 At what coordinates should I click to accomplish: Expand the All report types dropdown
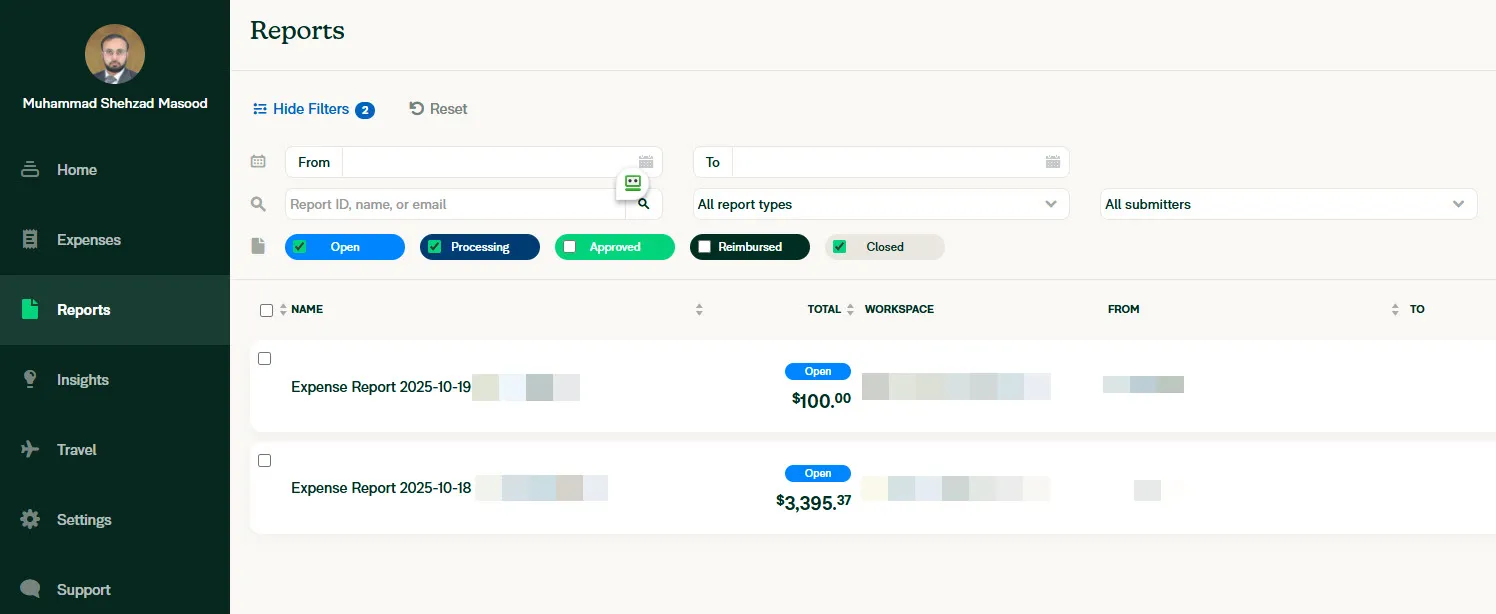coord(880,204)
